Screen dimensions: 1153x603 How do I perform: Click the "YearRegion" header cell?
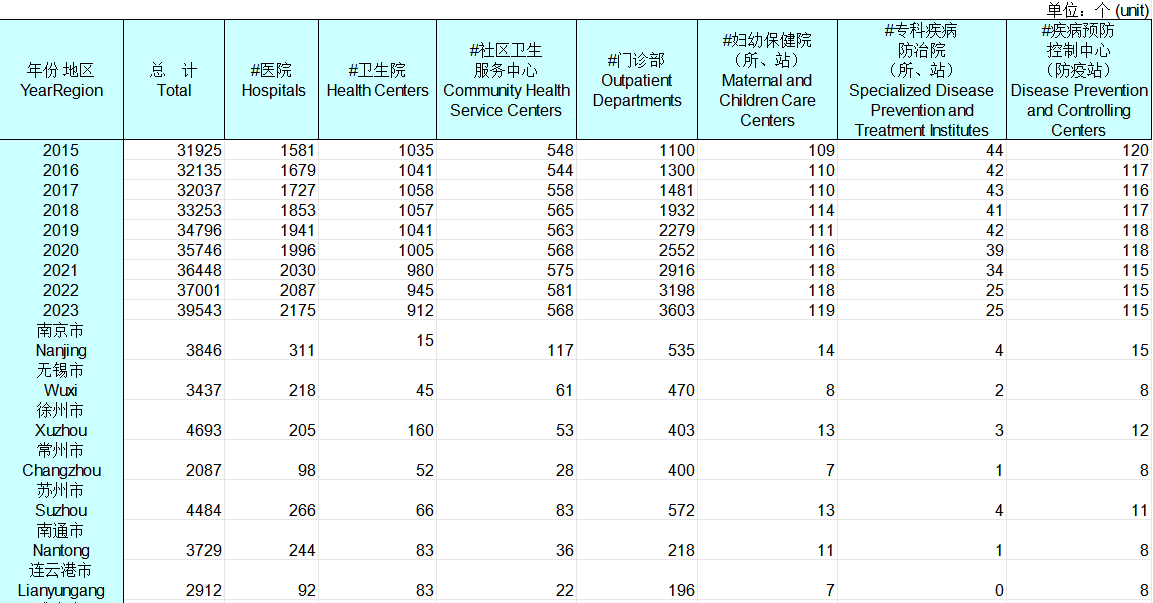61,80
